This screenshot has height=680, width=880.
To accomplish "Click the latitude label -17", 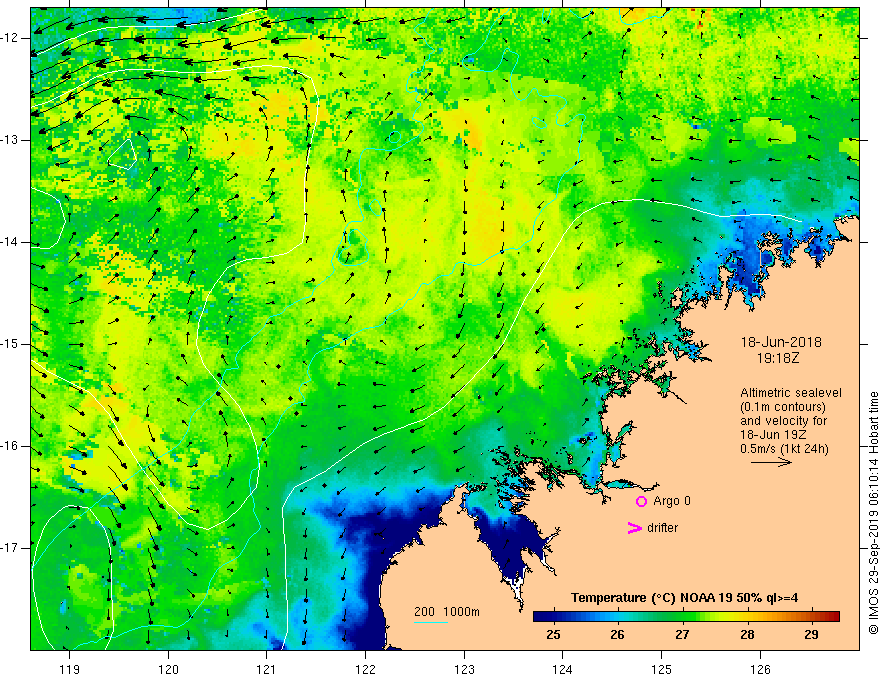I will (x=11, y=548).
